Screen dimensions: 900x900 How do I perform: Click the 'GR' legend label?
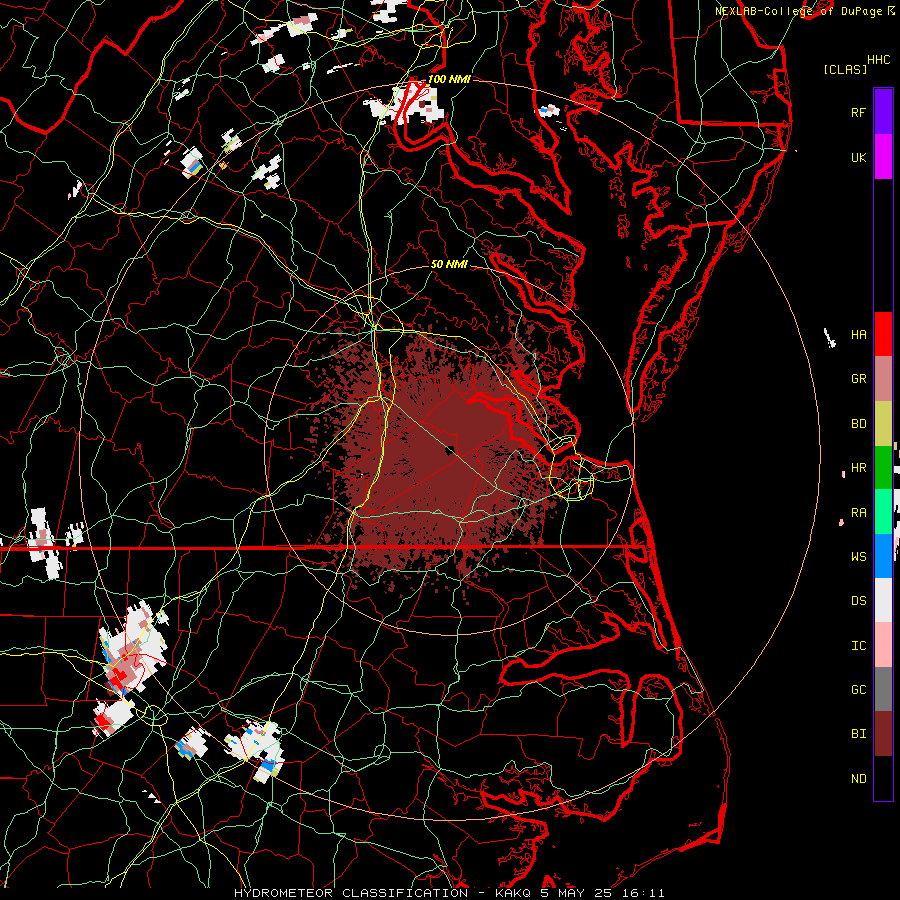(858, 379)
